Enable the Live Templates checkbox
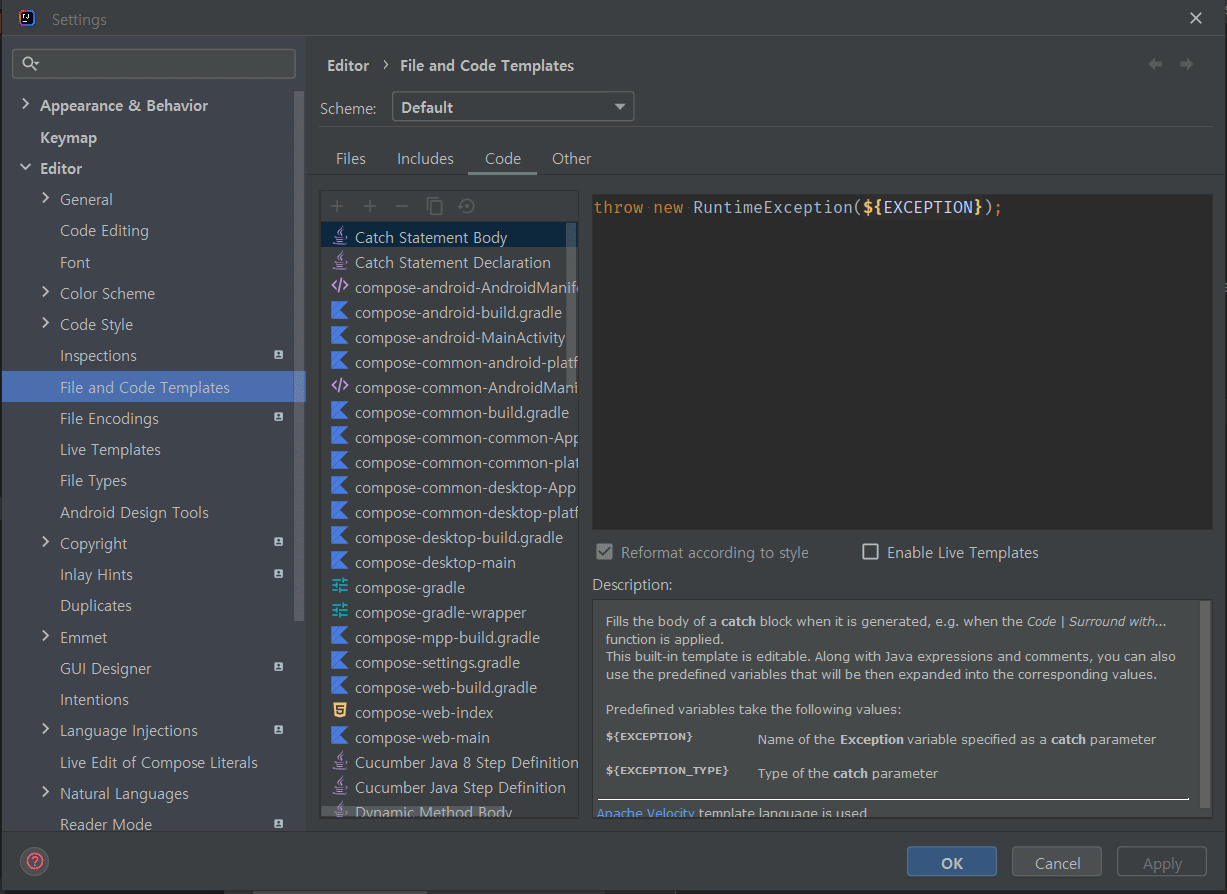Viewport: 1227px width, 894px height. (870, 552)
